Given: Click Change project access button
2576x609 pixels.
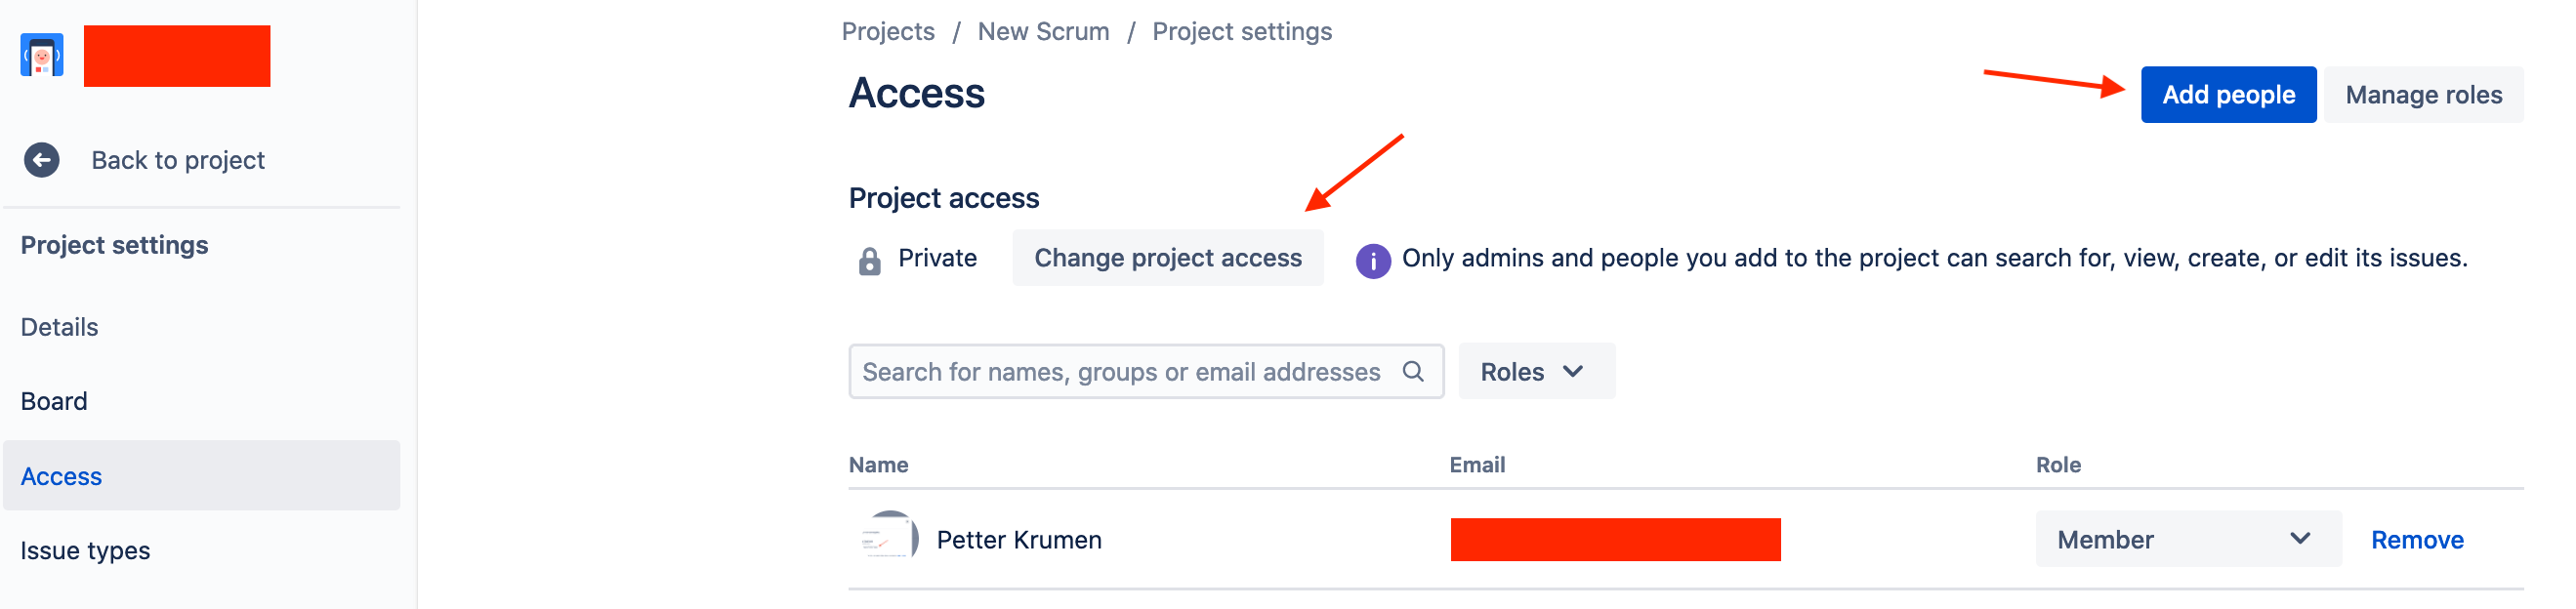Looking at the screenshot, I should (1167, 258).
